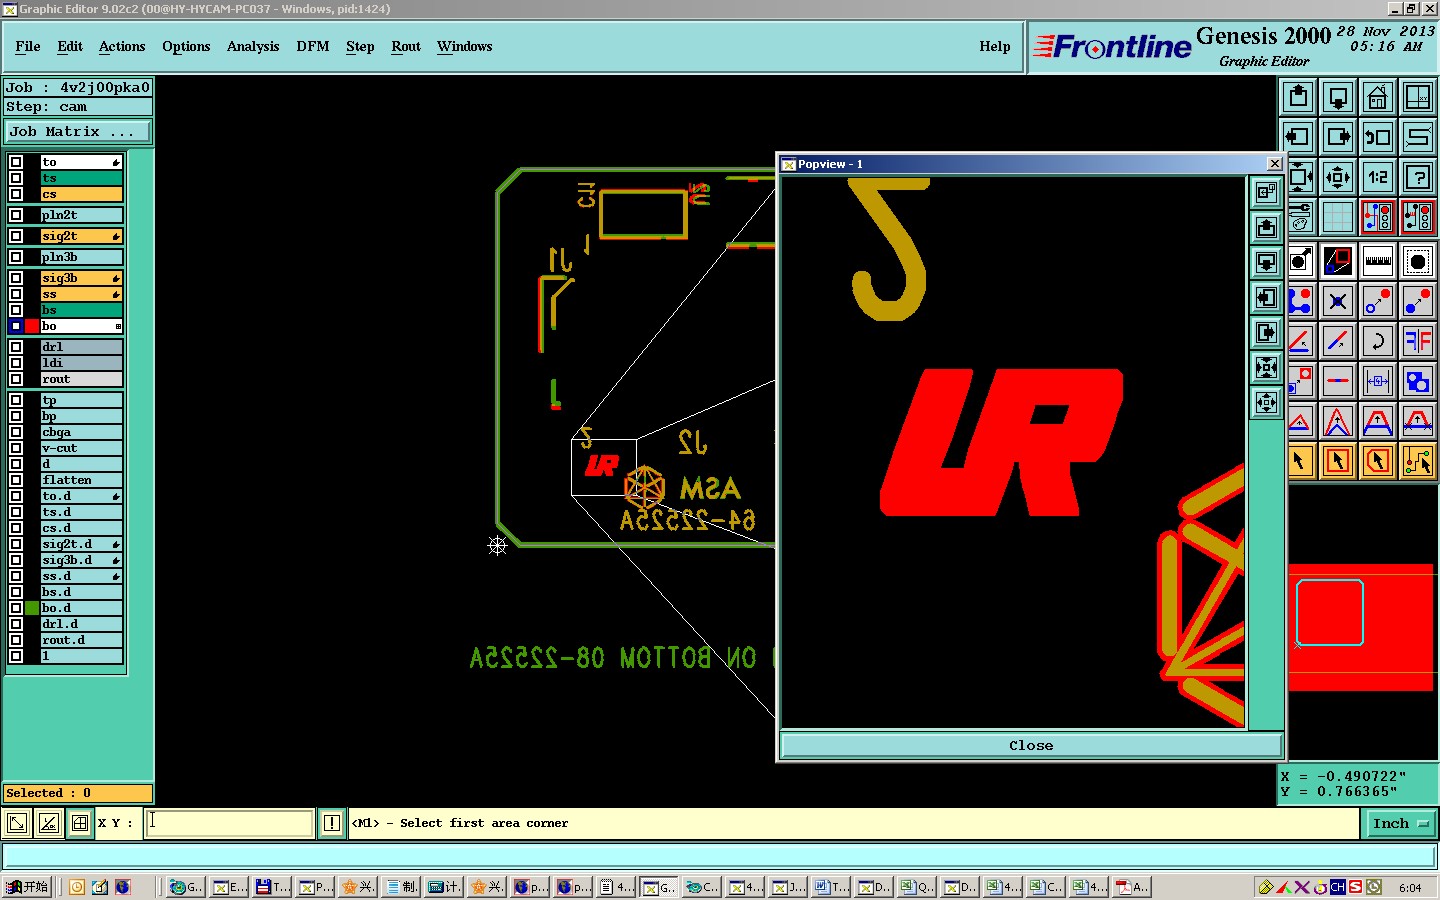This screenshot has height=900, width=1440.
Task: Click the exclamation mark icon beside input field
Action: 332,823
